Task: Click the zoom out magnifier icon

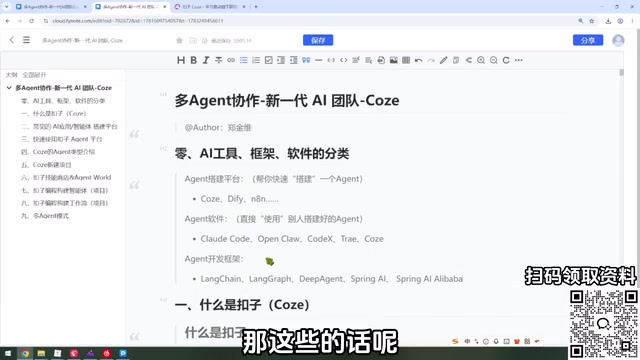Action: (x=493, y=60)
